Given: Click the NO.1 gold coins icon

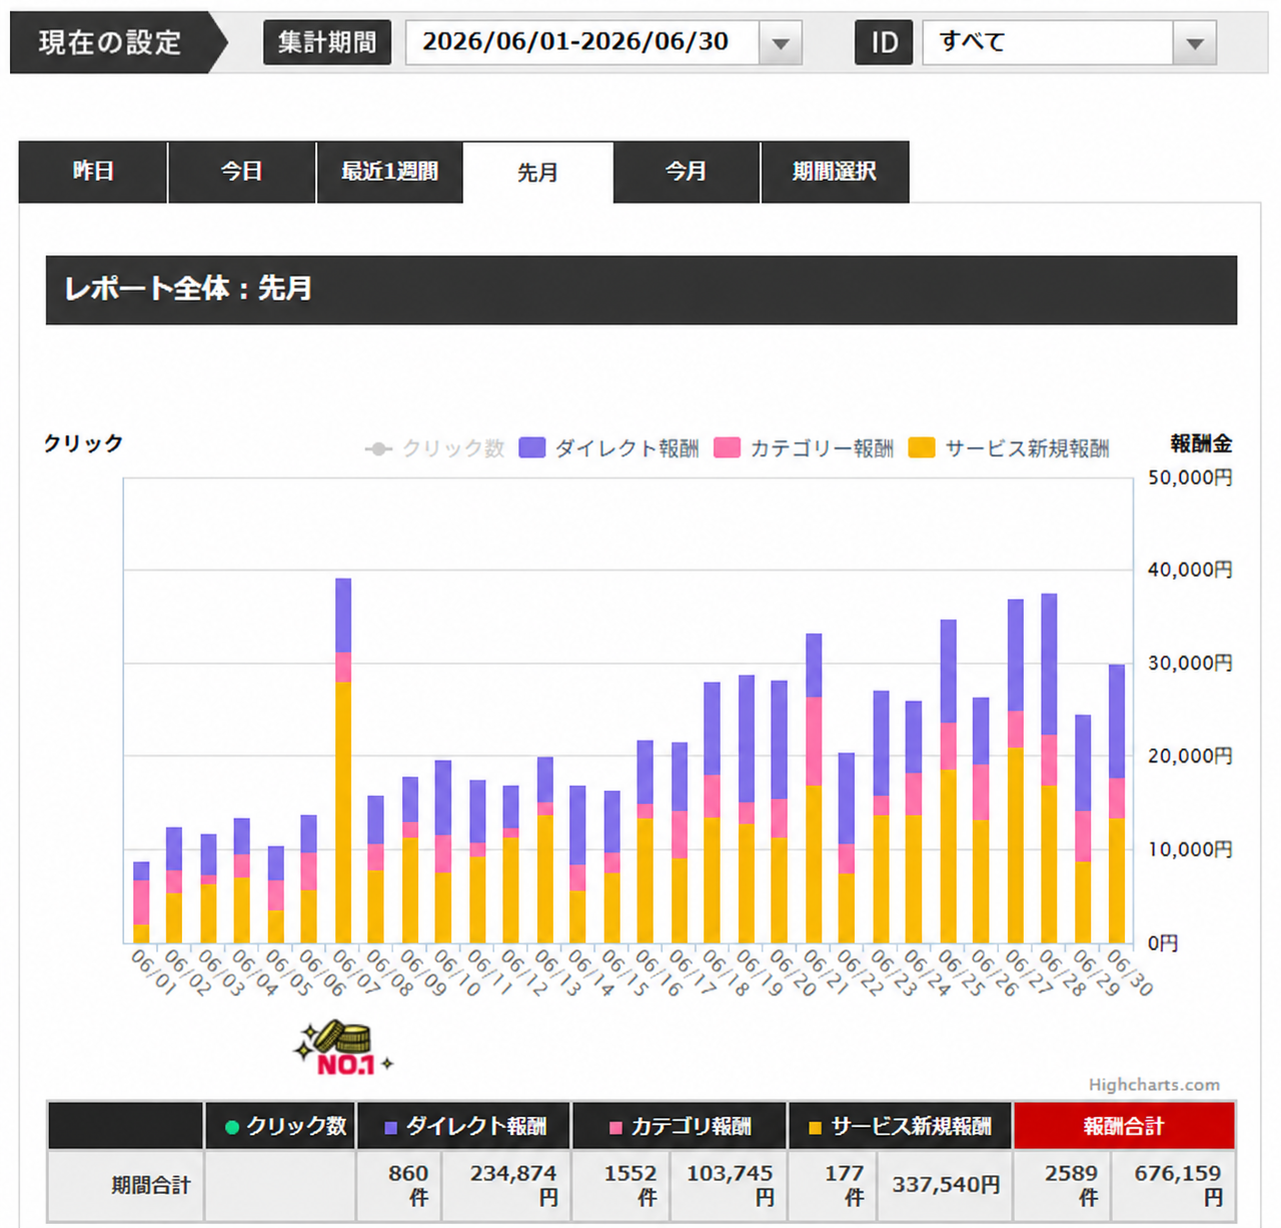Looking at the screenshot, I should point(343,1049).
